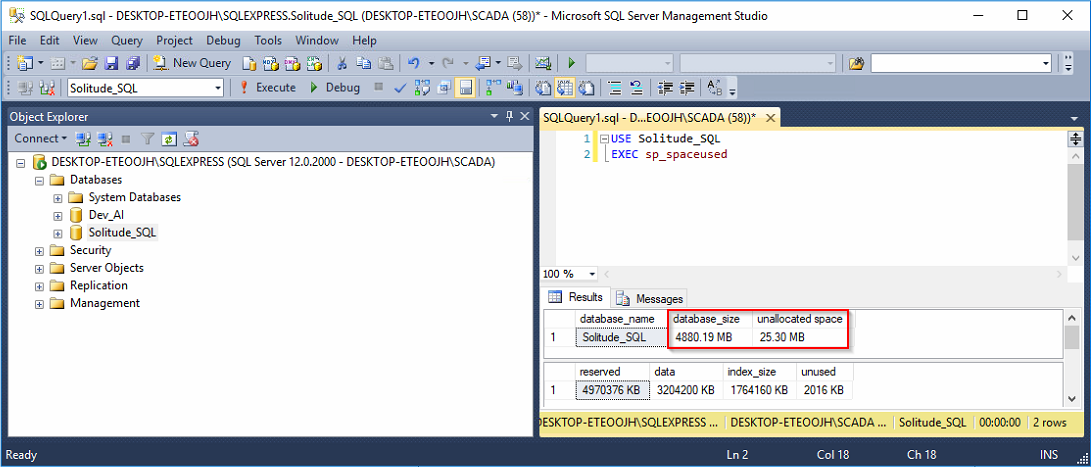Refresh the Object Explorer tree
This screenshot has width=1091, height=467.
(169, 139)
